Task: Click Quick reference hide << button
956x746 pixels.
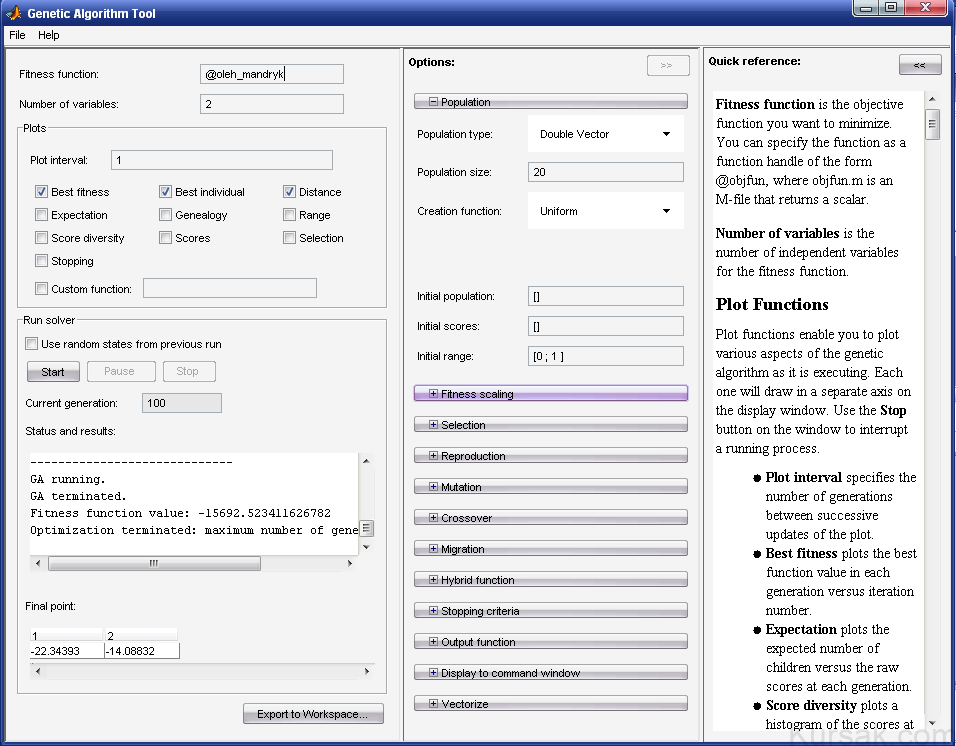Action: [920, 65]
